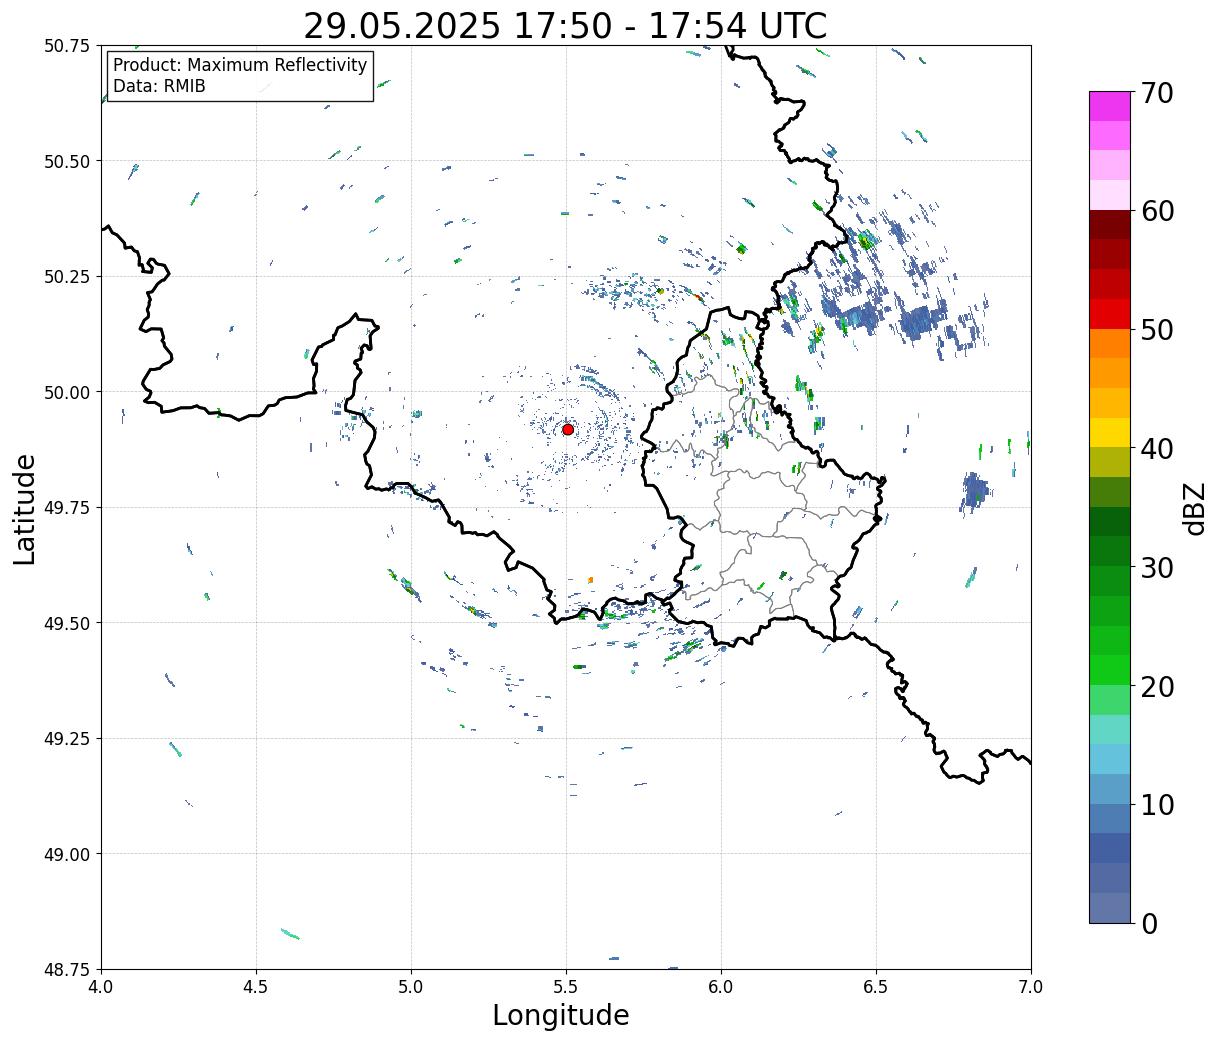Click the 'Latitude' axis label

tap(25, 508)
